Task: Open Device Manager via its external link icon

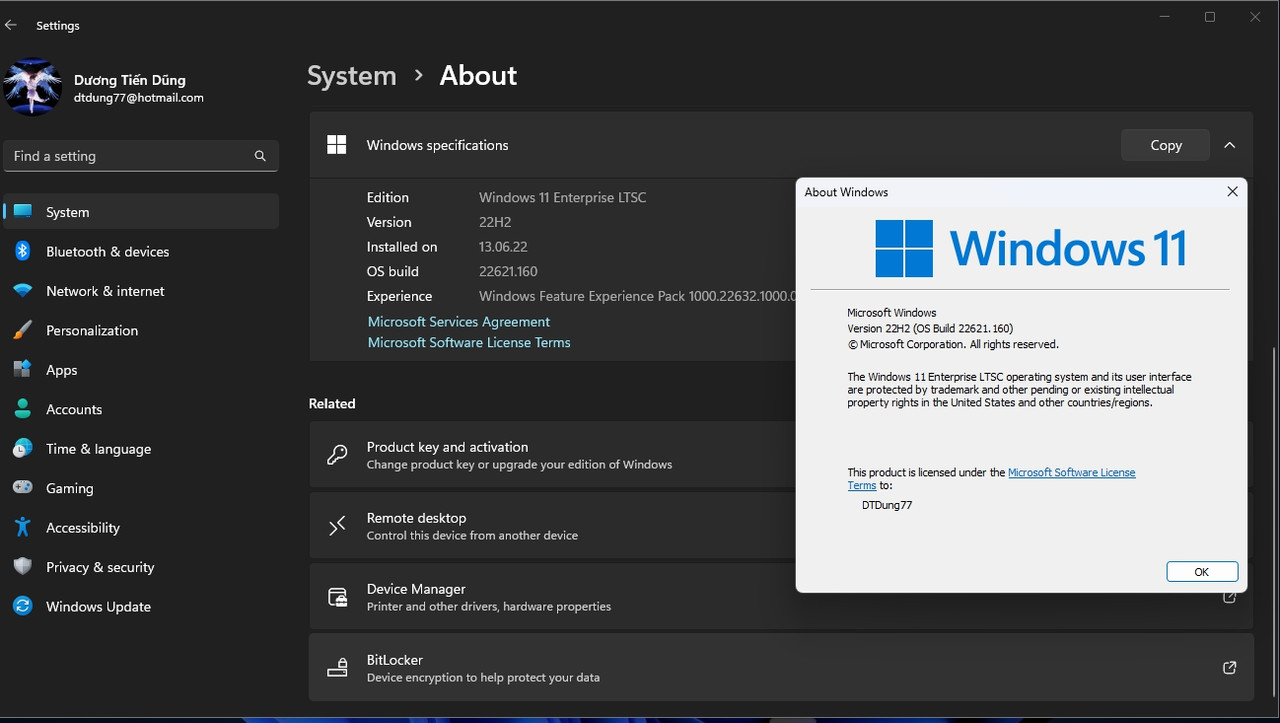Action: pyautogui.click(x=1229, y=596)
